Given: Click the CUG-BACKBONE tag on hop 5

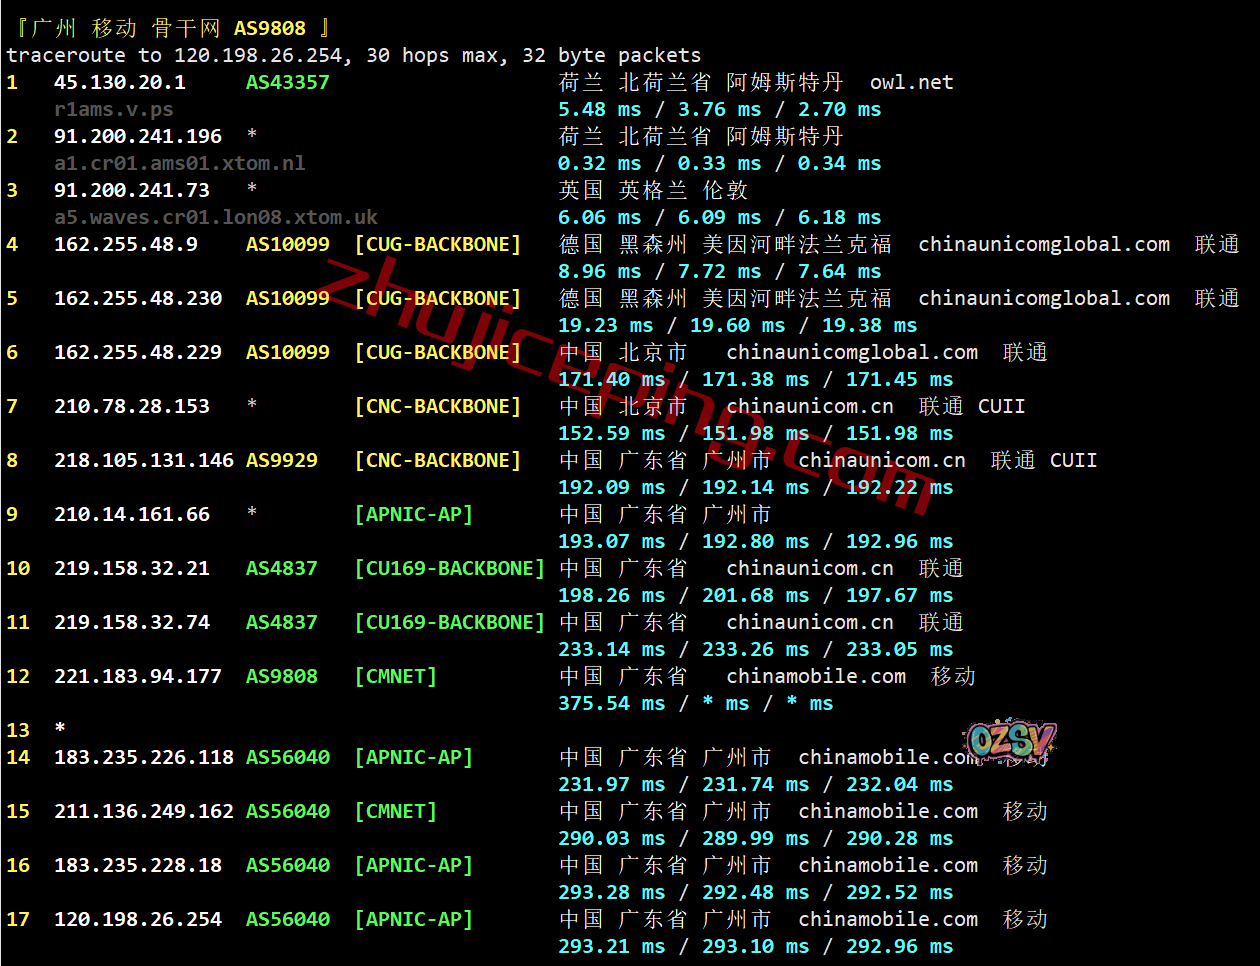Looking at the screenshot, I should click(437, 298).
